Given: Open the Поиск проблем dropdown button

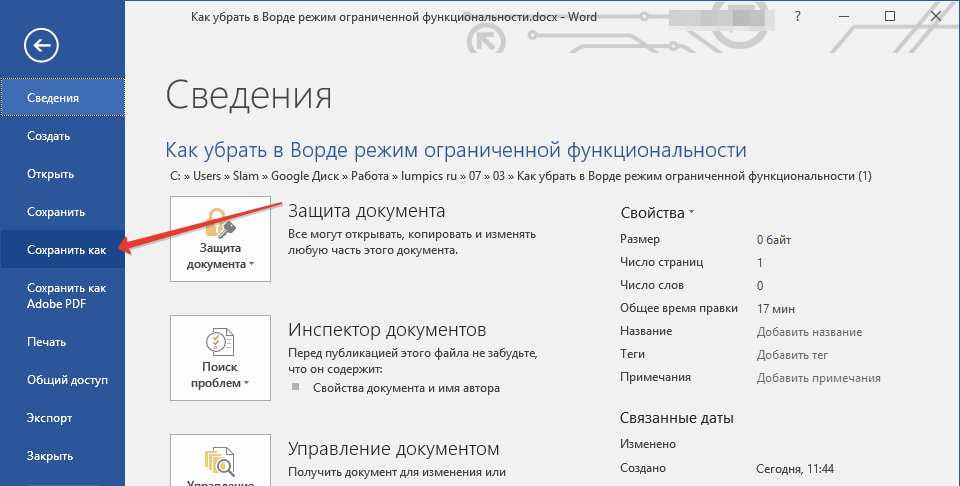Looking at the screenshot, I should tap(220, 358).
